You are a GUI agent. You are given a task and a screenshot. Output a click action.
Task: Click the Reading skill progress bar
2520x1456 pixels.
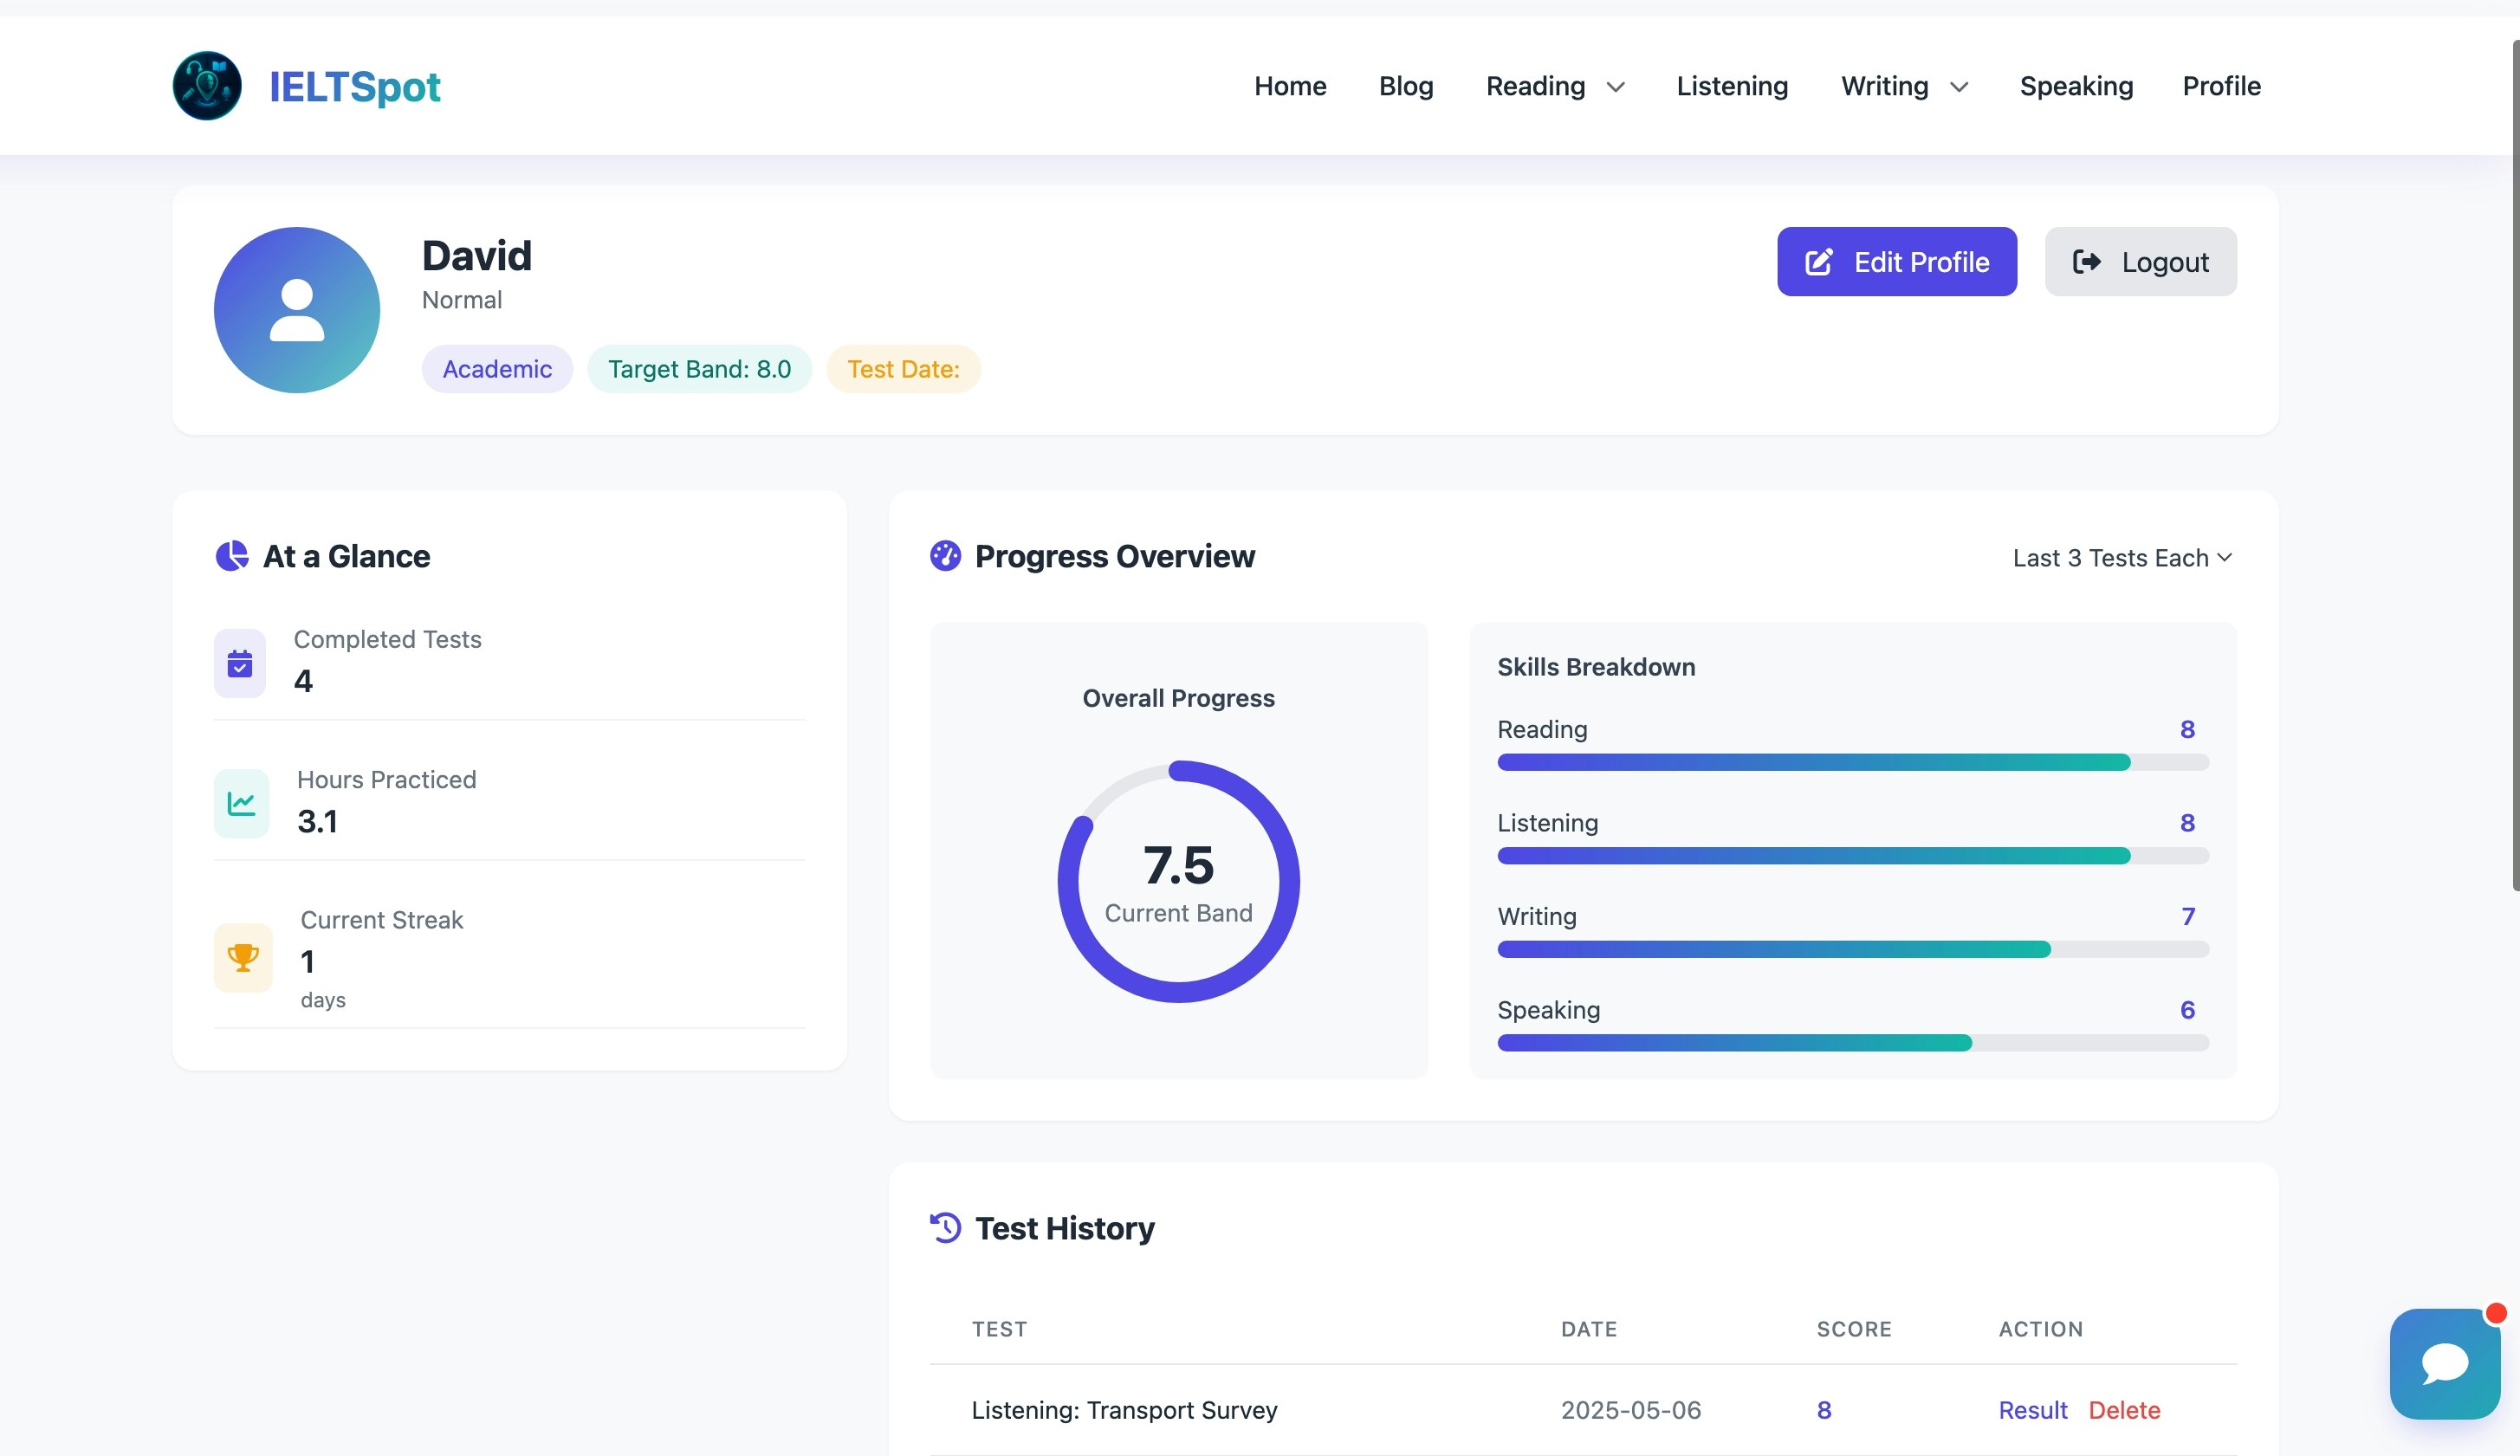tap(1852, 762)
